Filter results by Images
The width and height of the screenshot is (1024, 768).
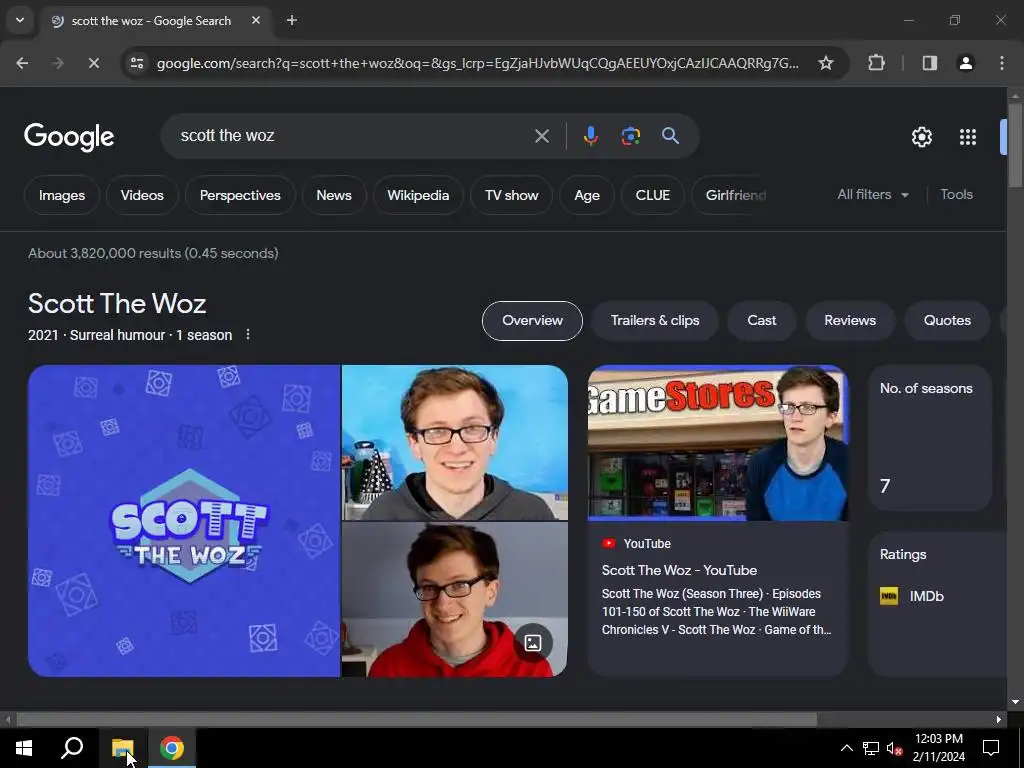tap(62, 195)
